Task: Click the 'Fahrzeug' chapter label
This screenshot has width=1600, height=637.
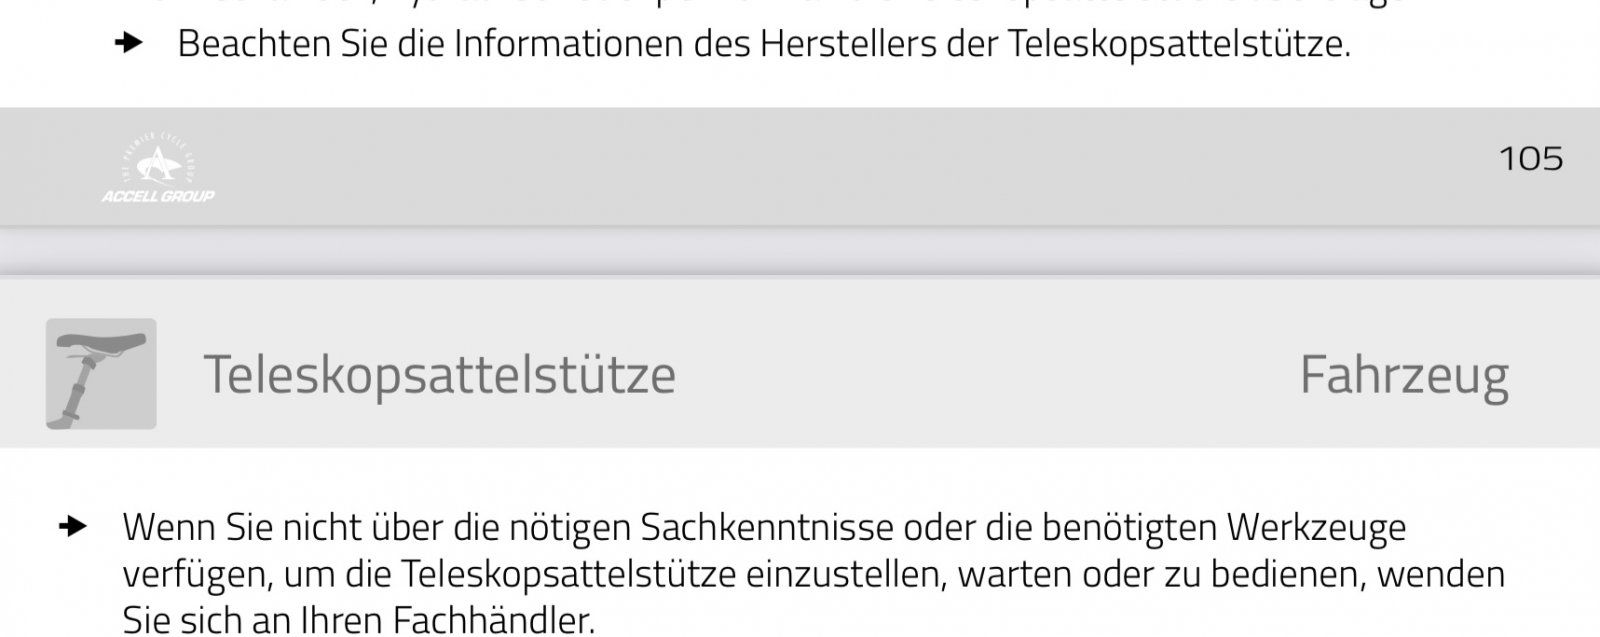Action: pyautogui.click(x=1404, y=375)
